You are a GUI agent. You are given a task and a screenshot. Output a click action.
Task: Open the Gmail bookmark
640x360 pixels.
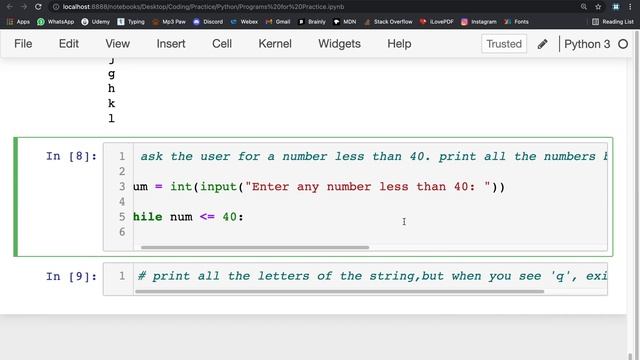[x=278, y=22]
